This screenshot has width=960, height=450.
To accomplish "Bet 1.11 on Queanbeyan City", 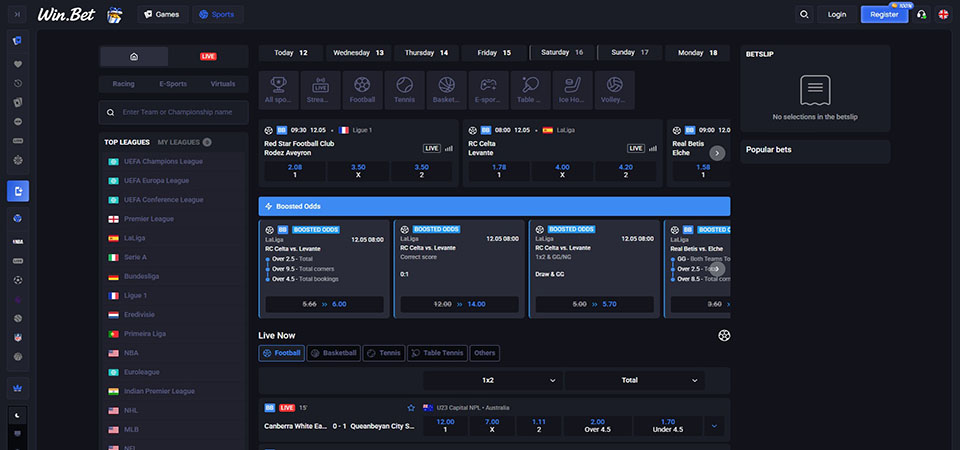I will coord(539,426).
